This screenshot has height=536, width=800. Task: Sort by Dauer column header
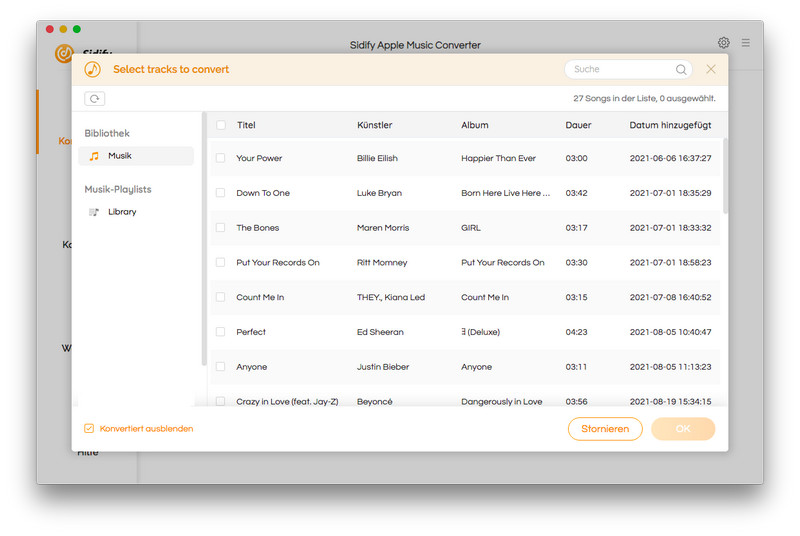click(x=578, y=125)
